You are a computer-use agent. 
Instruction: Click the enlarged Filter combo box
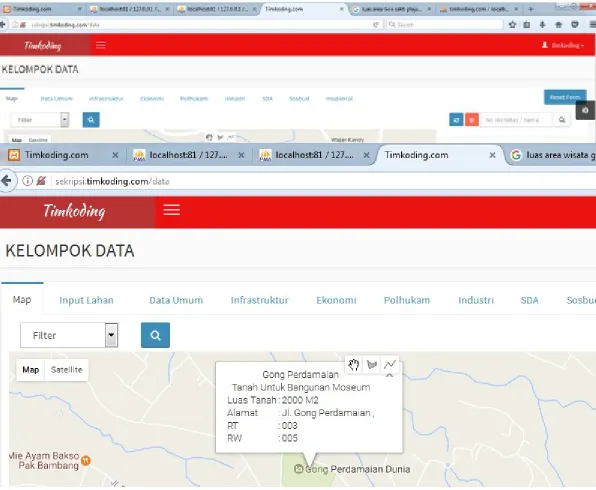click(69, 335)
